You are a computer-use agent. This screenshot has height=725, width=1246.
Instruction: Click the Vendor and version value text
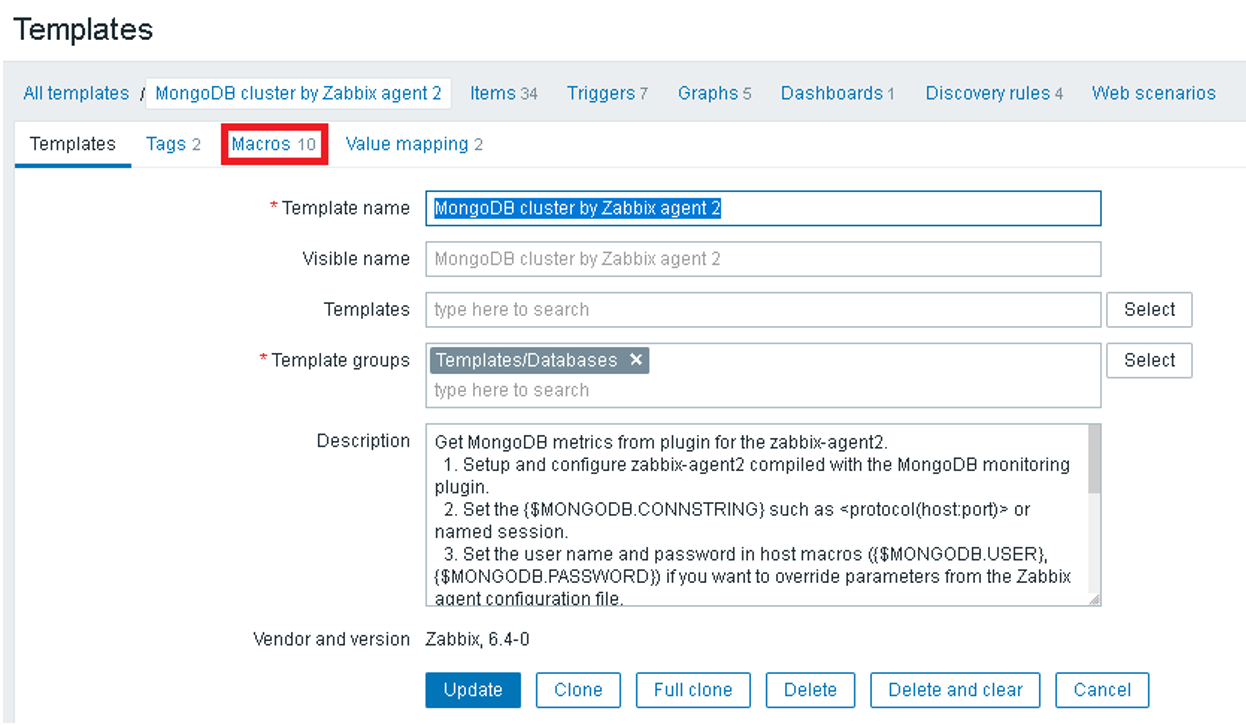click(477, 639)
